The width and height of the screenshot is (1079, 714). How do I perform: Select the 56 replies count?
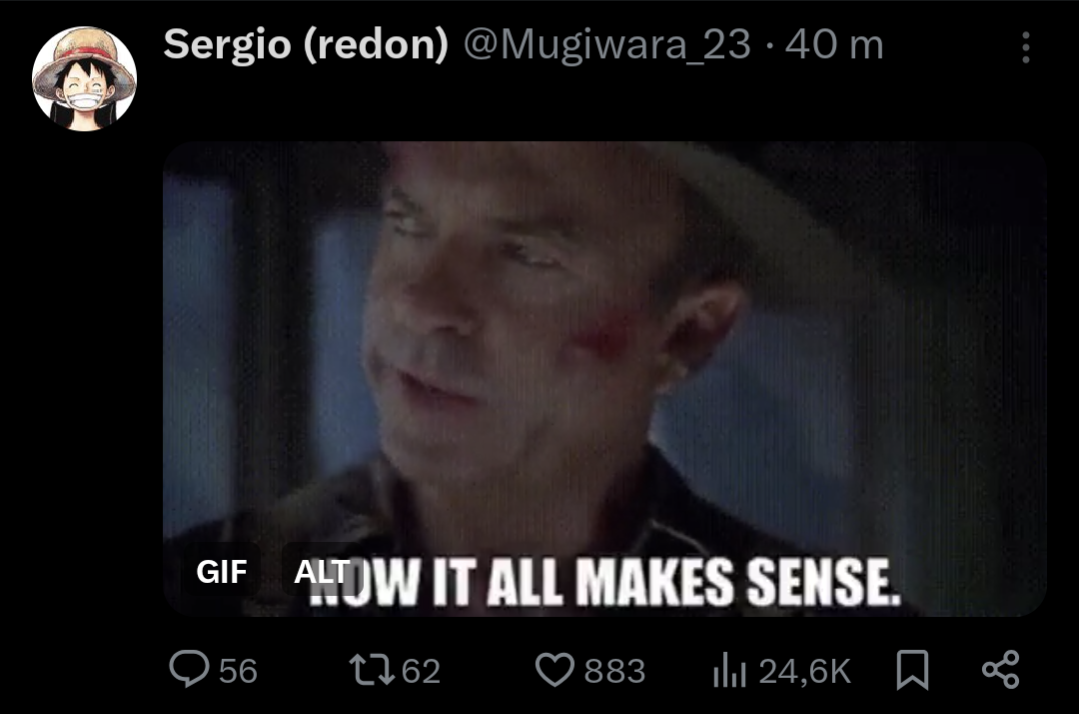tap(238, 671)
